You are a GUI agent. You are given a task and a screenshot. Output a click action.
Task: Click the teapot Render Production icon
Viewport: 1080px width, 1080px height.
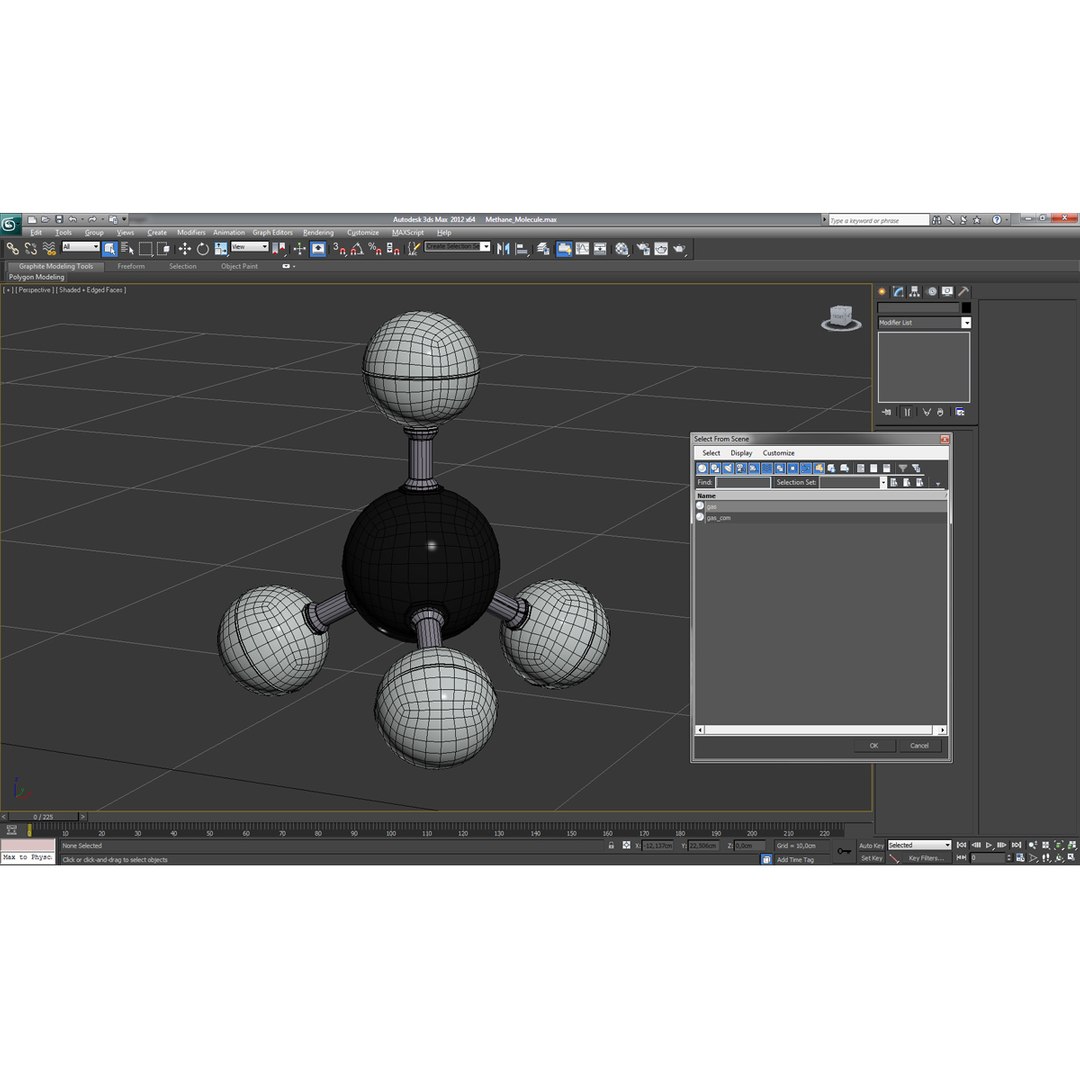coord(680,249)
